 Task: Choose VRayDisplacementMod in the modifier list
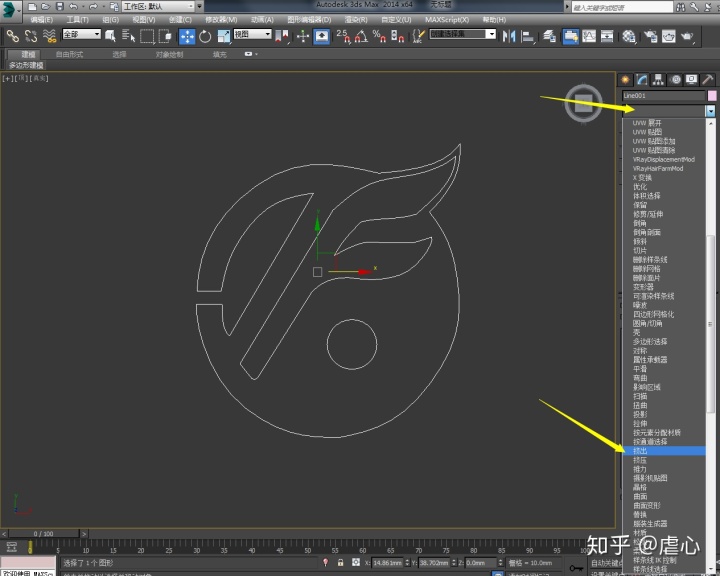664,159
